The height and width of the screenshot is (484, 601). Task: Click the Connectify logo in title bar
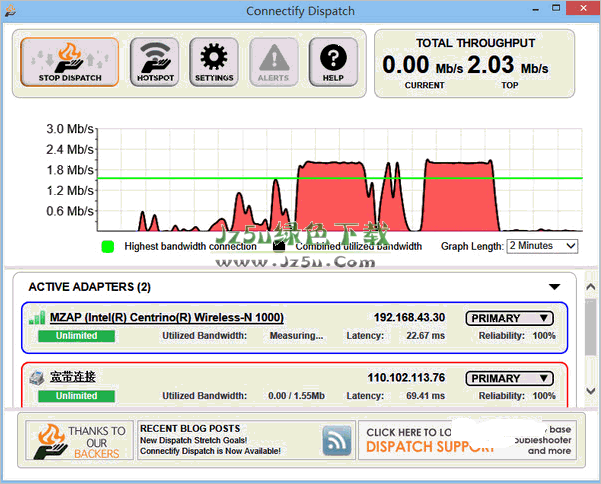coord(10,10)
